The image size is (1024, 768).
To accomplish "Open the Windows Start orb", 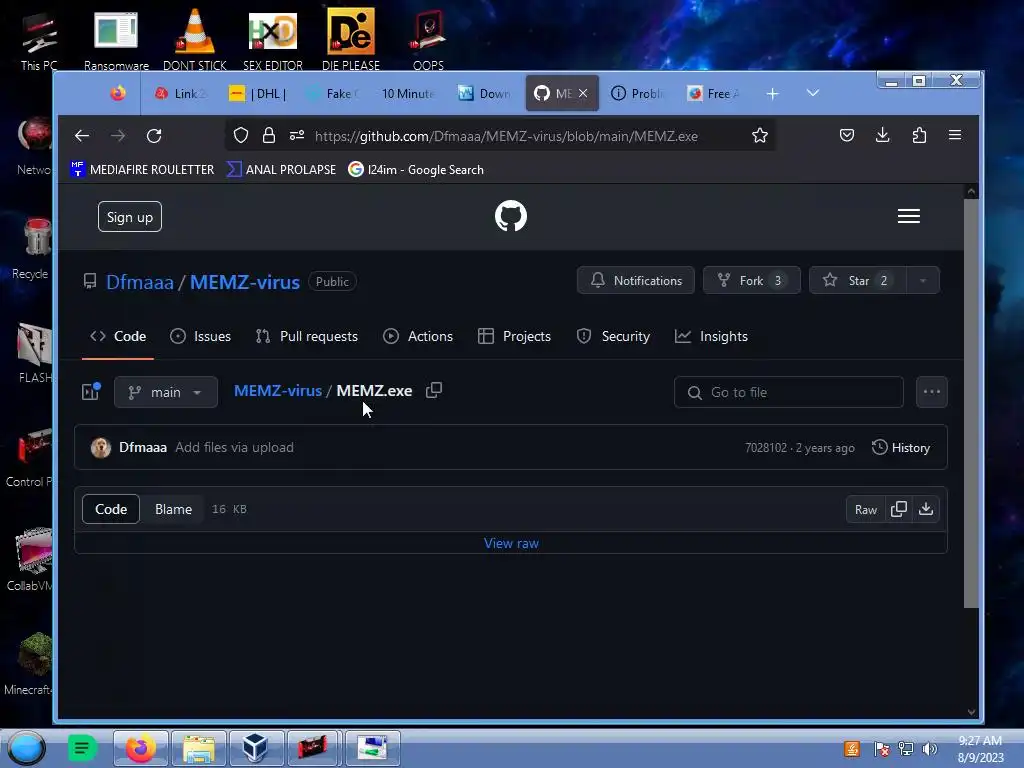I will tap(26, 748).
